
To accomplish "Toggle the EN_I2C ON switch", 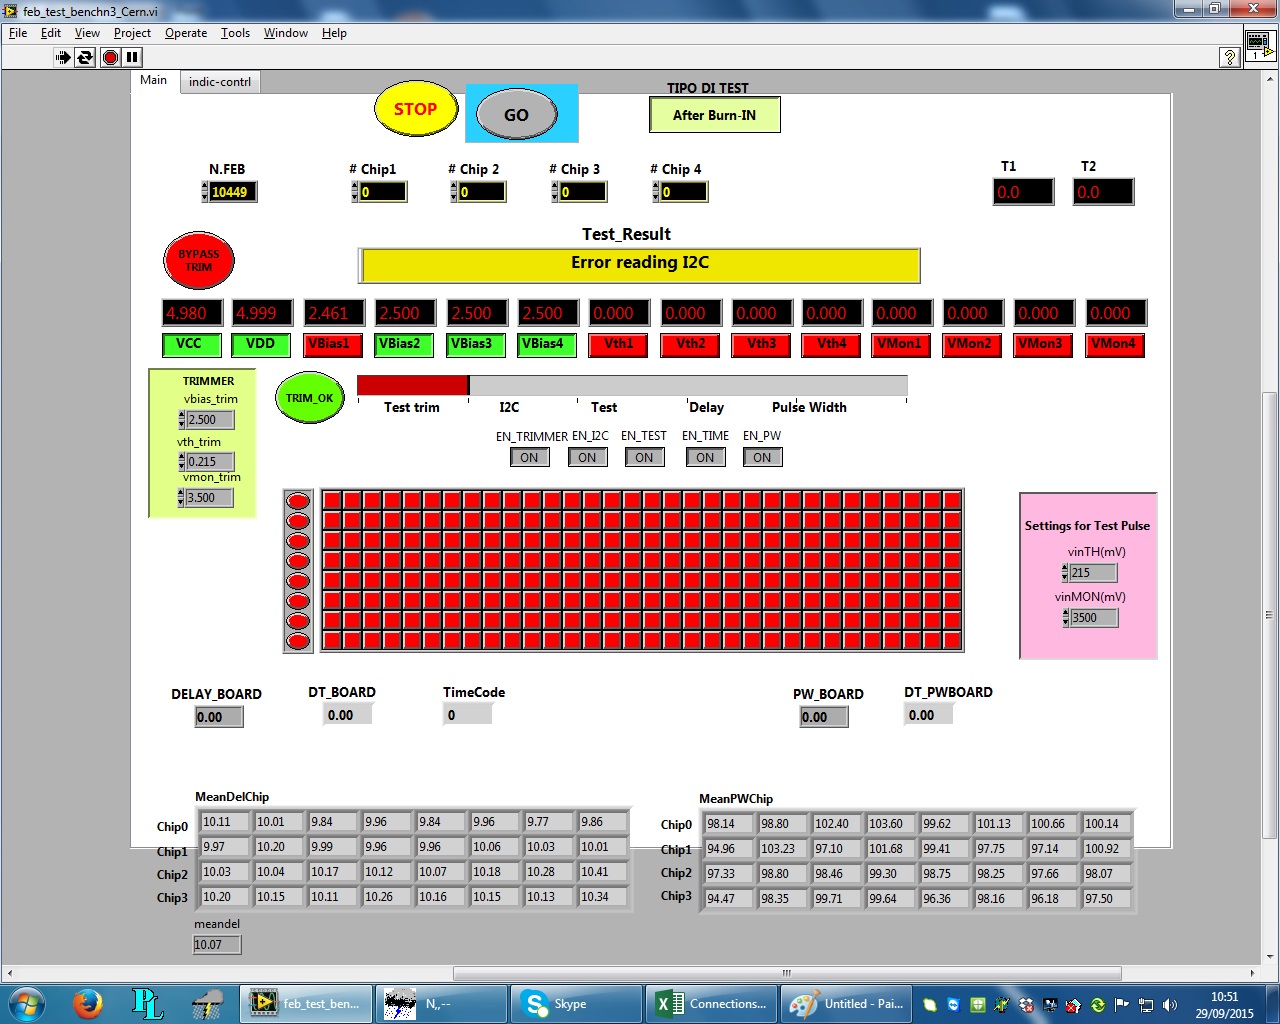I will click(587, 457).
